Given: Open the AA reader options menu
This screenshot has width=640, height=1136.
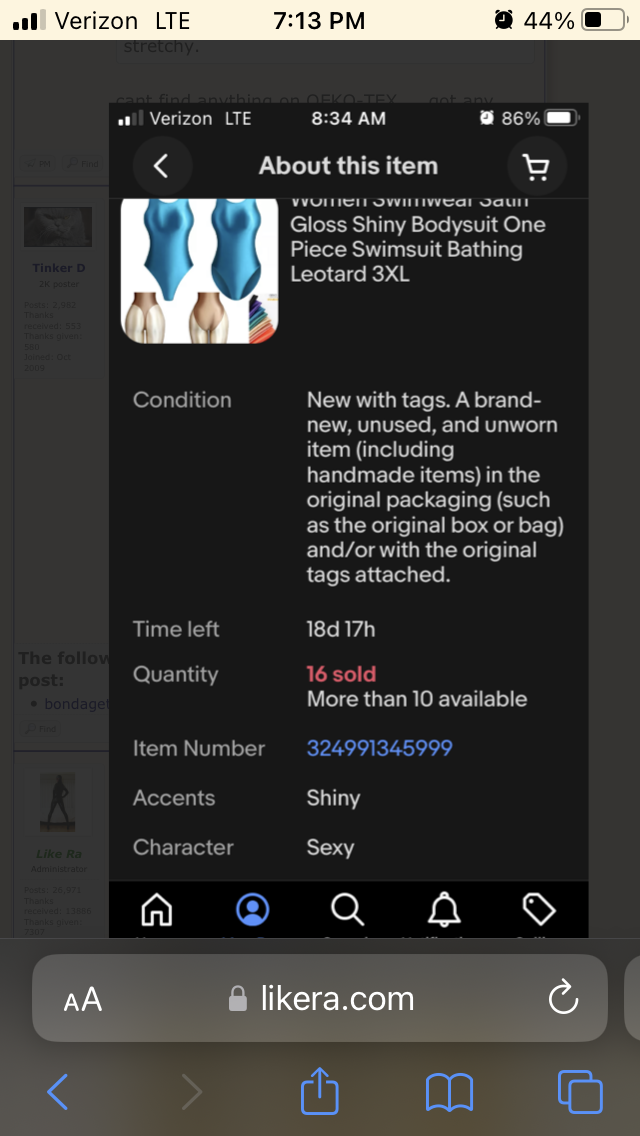Looking at the screenshot, I should point(83,999).
